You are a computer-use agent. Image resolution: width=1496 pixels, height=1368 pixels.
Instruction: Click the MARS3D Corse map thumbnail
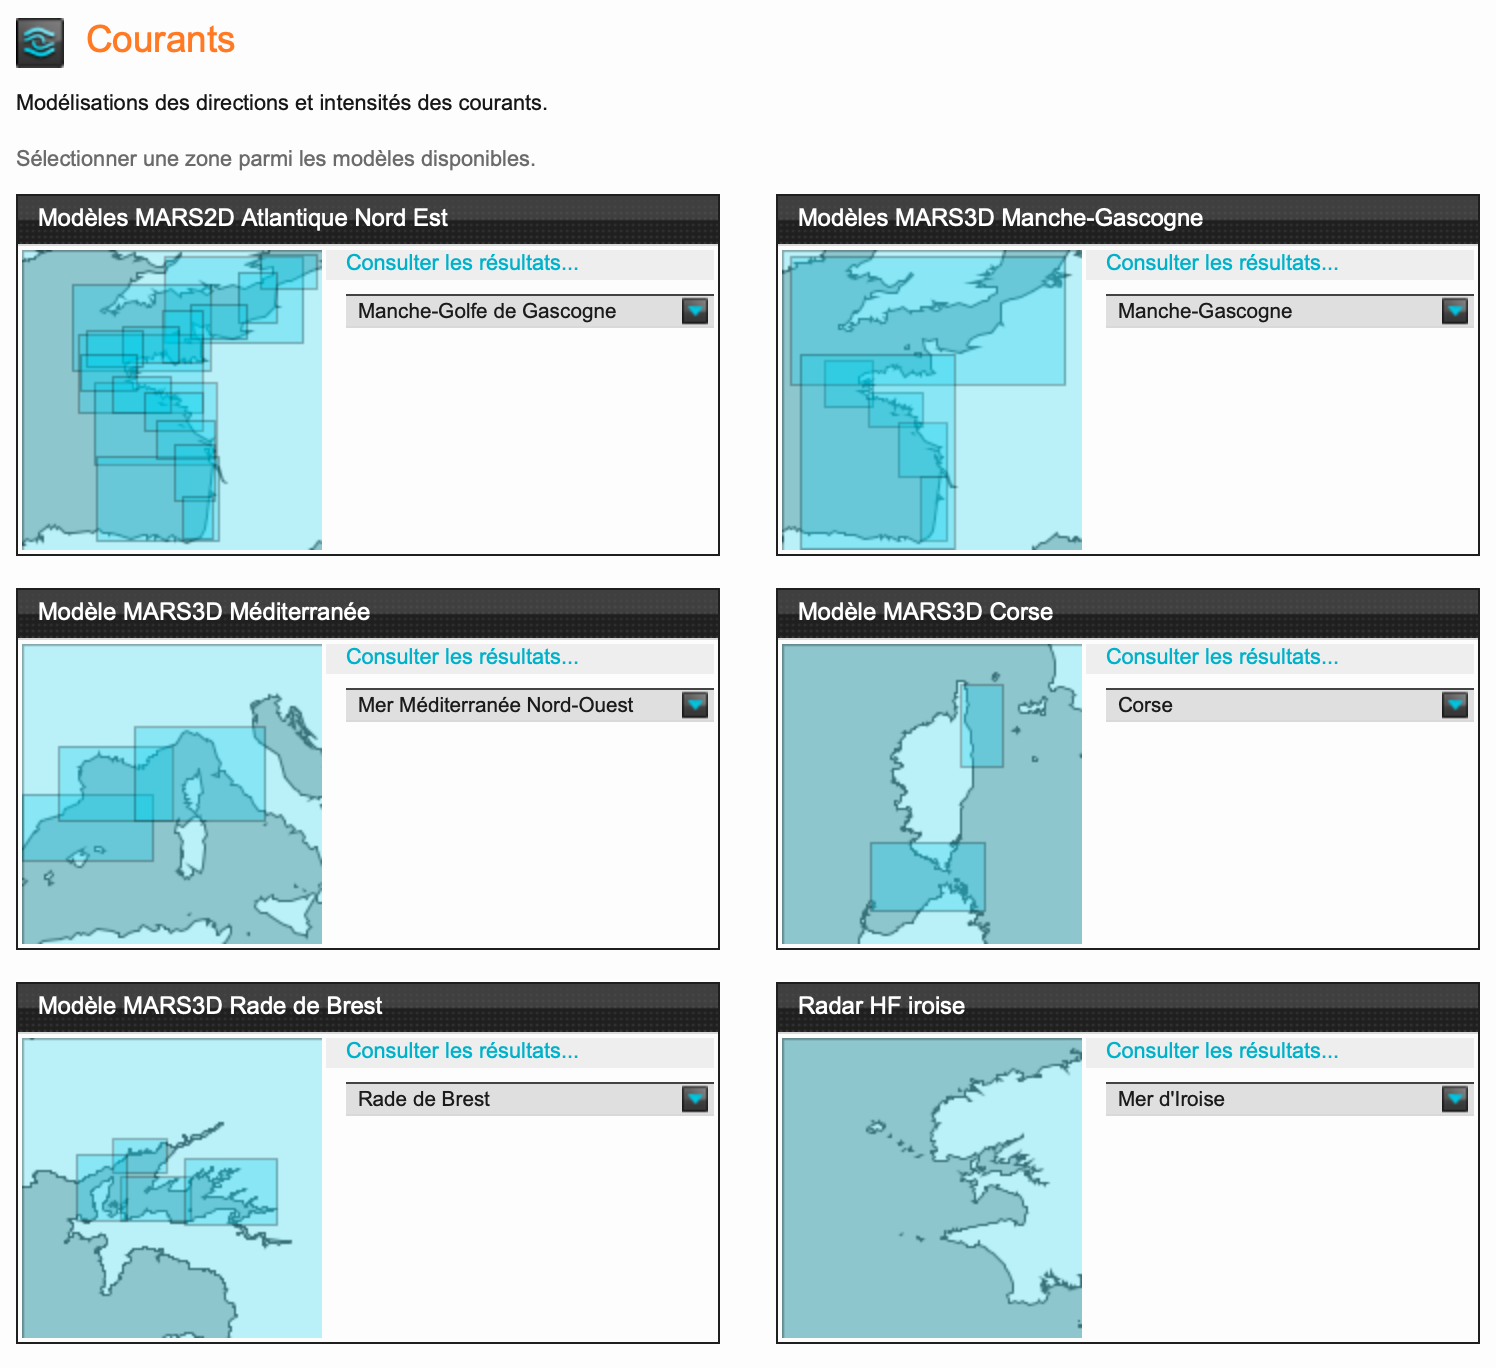click(x=932, y=794)
